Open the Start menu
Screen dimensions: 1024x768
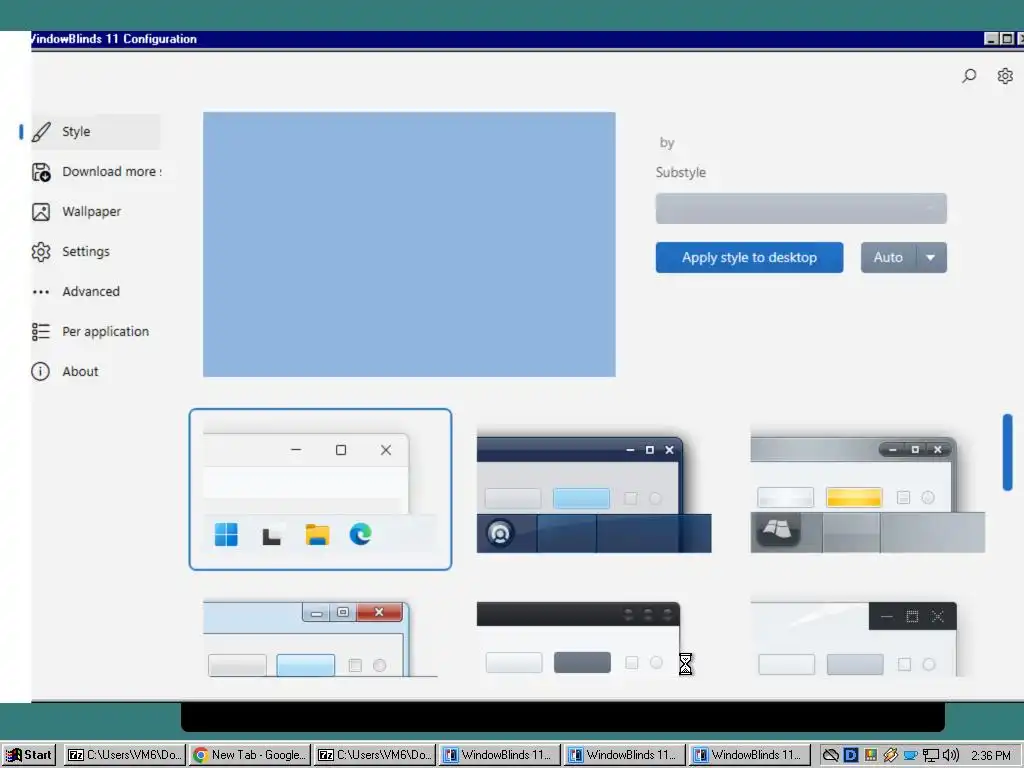[x=29, y=755]
